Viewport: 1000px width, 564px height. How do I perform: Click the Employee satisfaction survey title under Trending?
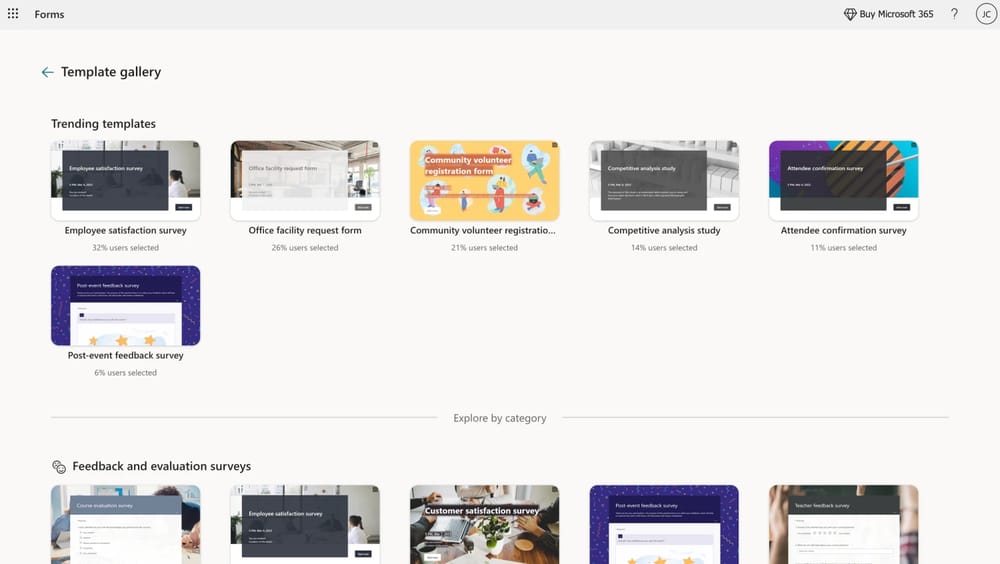(125, 230)
